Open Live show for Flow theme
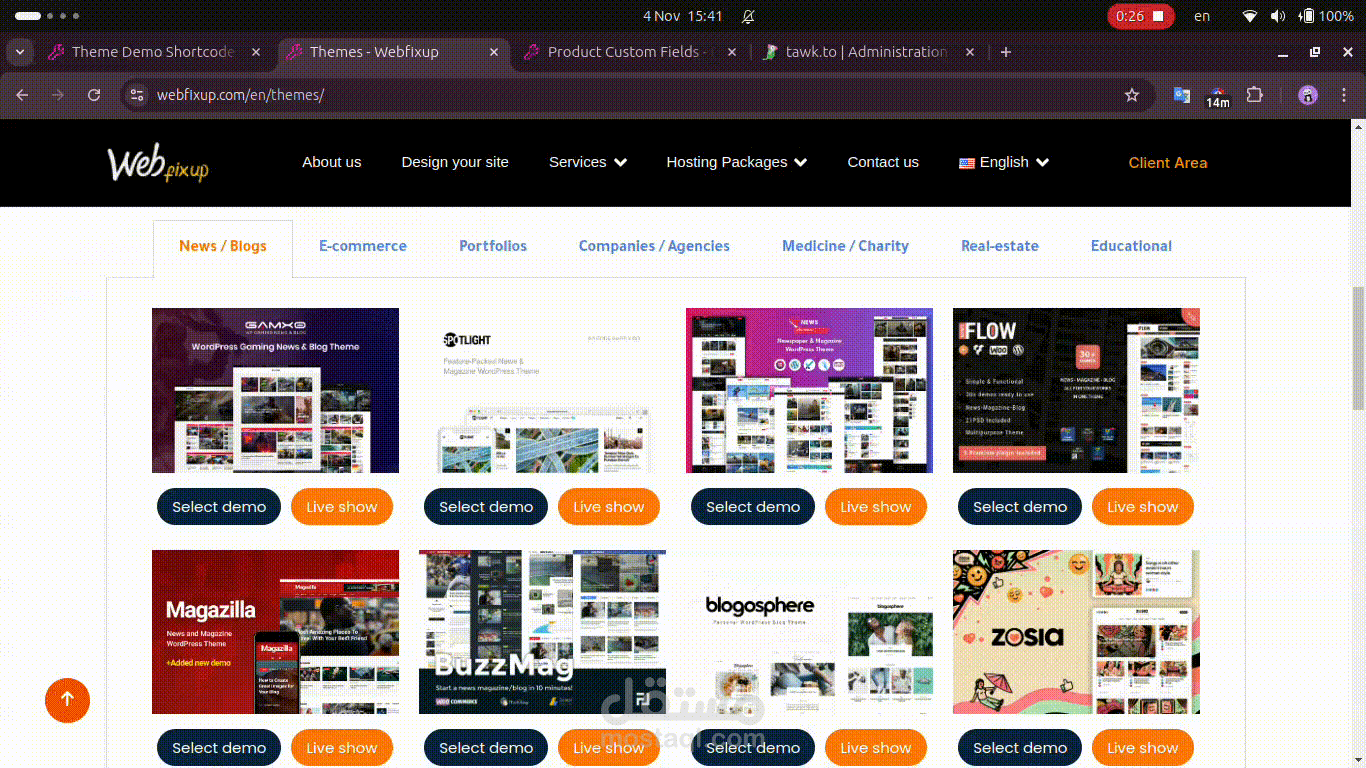Viewport: 1366px width, 768px height. pyautogui.click(x=1143, y=507)
